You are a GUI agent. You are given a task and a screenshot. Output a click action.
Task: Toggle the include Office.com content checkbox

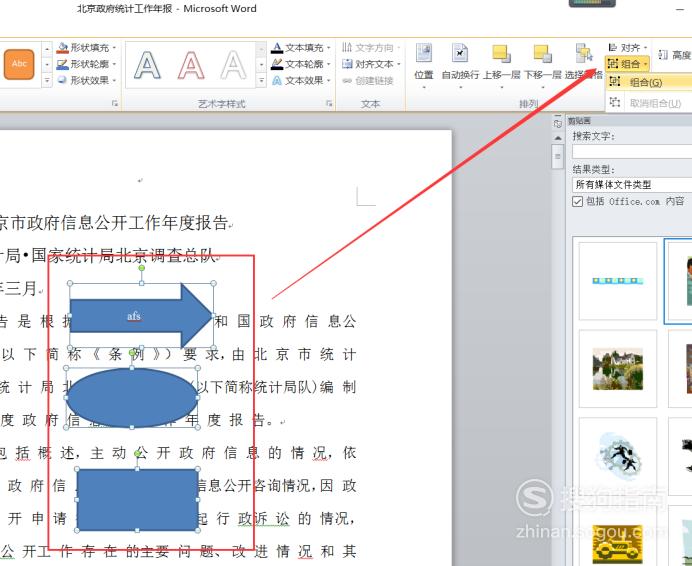click(x=577, y=201)
